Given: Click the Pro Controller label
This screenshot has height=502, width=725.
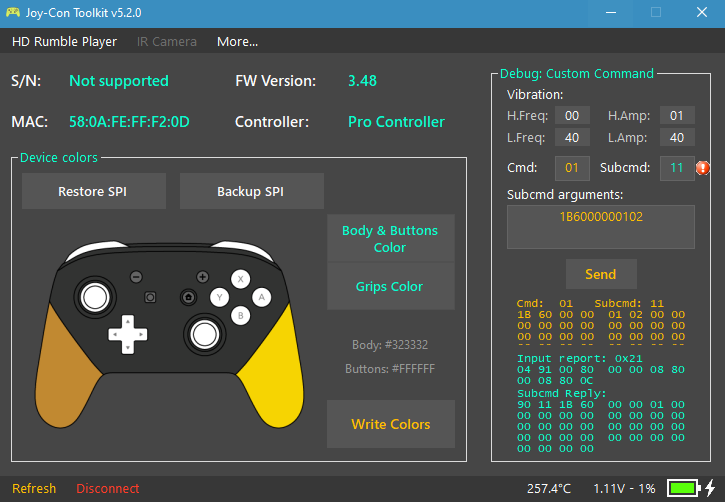Looking at the screenshot, I should [396, 122].
